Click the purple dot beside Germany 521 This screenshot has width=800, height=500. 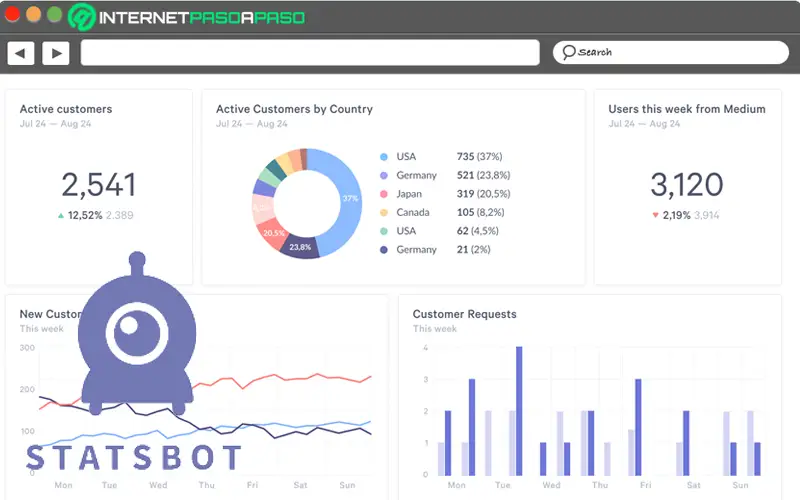click(x=384, y=176)
